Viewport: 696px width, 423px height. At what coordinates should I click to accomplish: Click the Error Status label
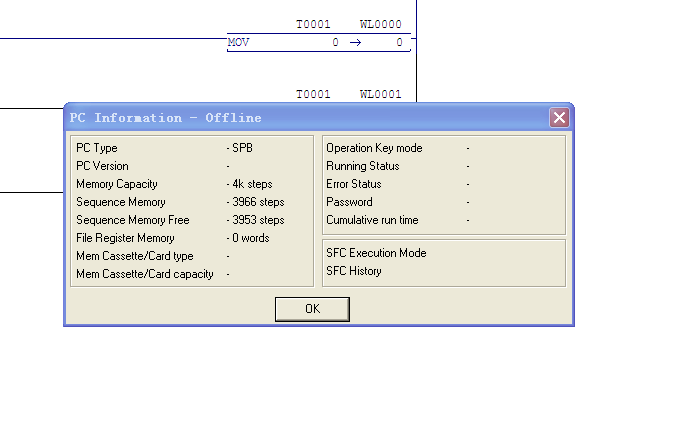click(355, 184)
